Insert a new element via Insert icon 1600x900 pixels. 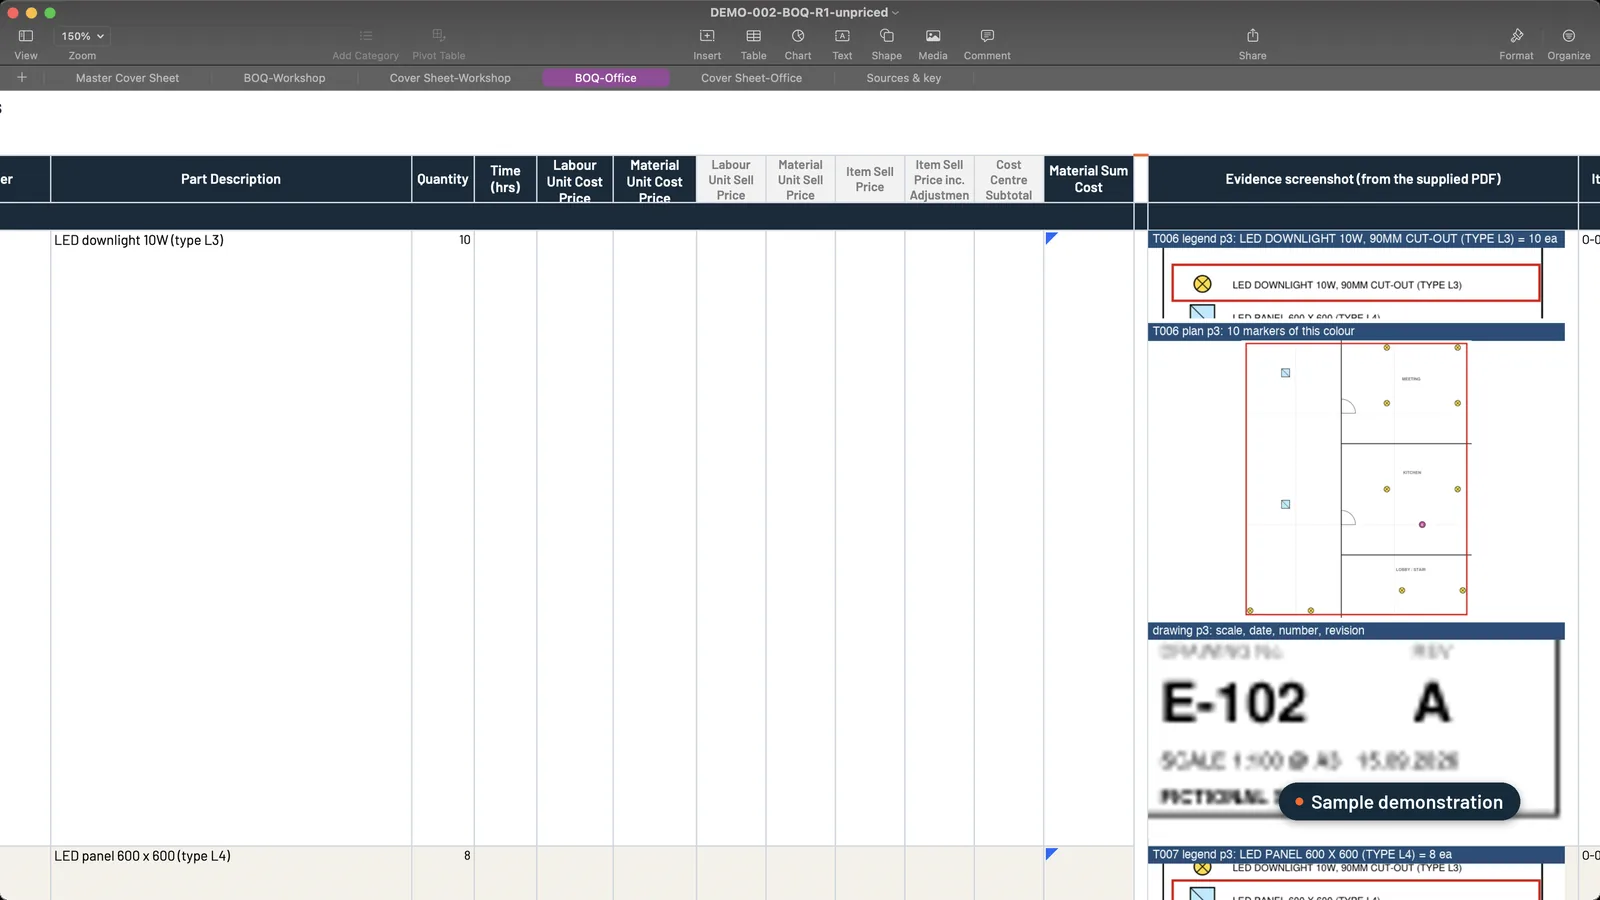707,36
